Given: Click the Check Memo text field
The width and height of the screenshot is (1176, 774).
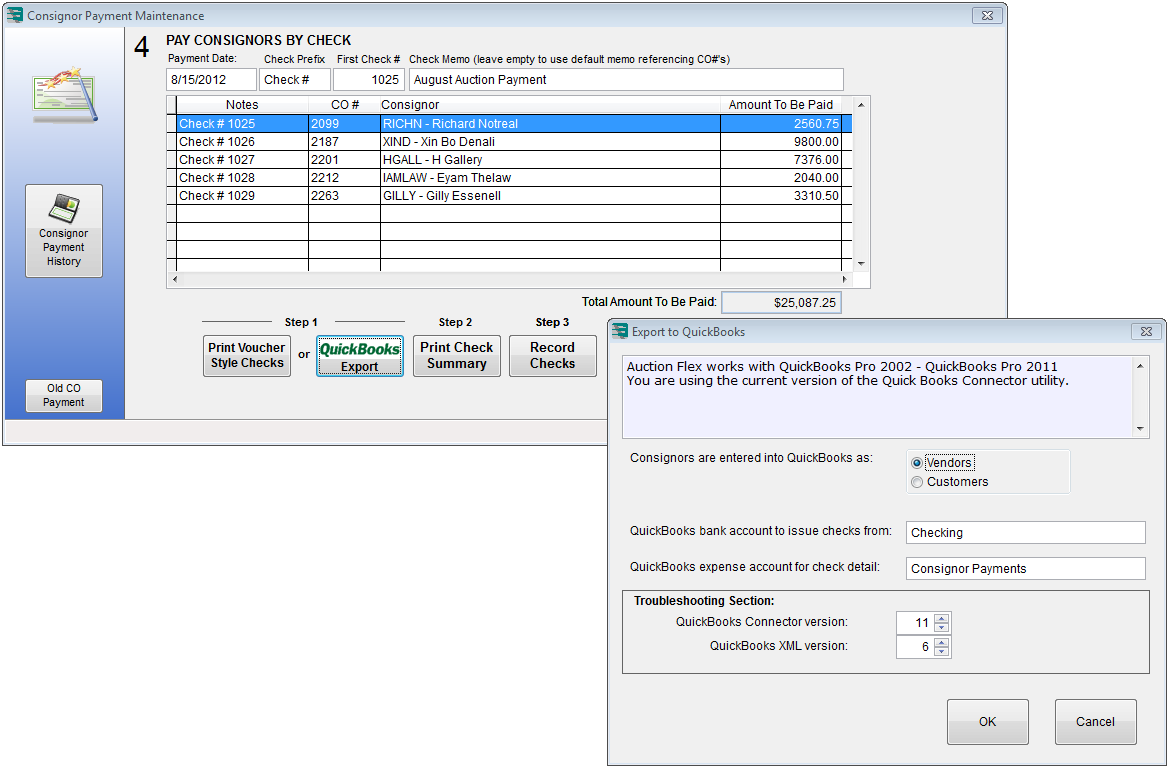Looking at the screenshot, I should tap(625, 80).
